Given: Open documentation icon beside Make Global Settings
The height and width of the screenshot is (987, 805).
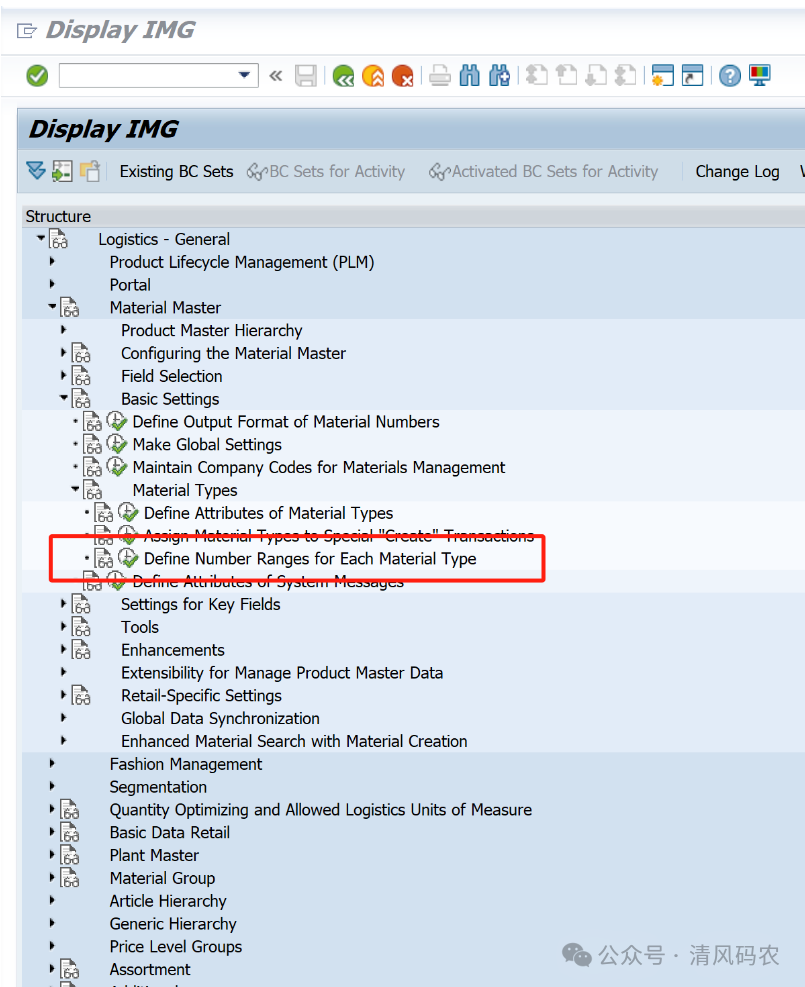Looking at the screenshot, I should (93, 445).
